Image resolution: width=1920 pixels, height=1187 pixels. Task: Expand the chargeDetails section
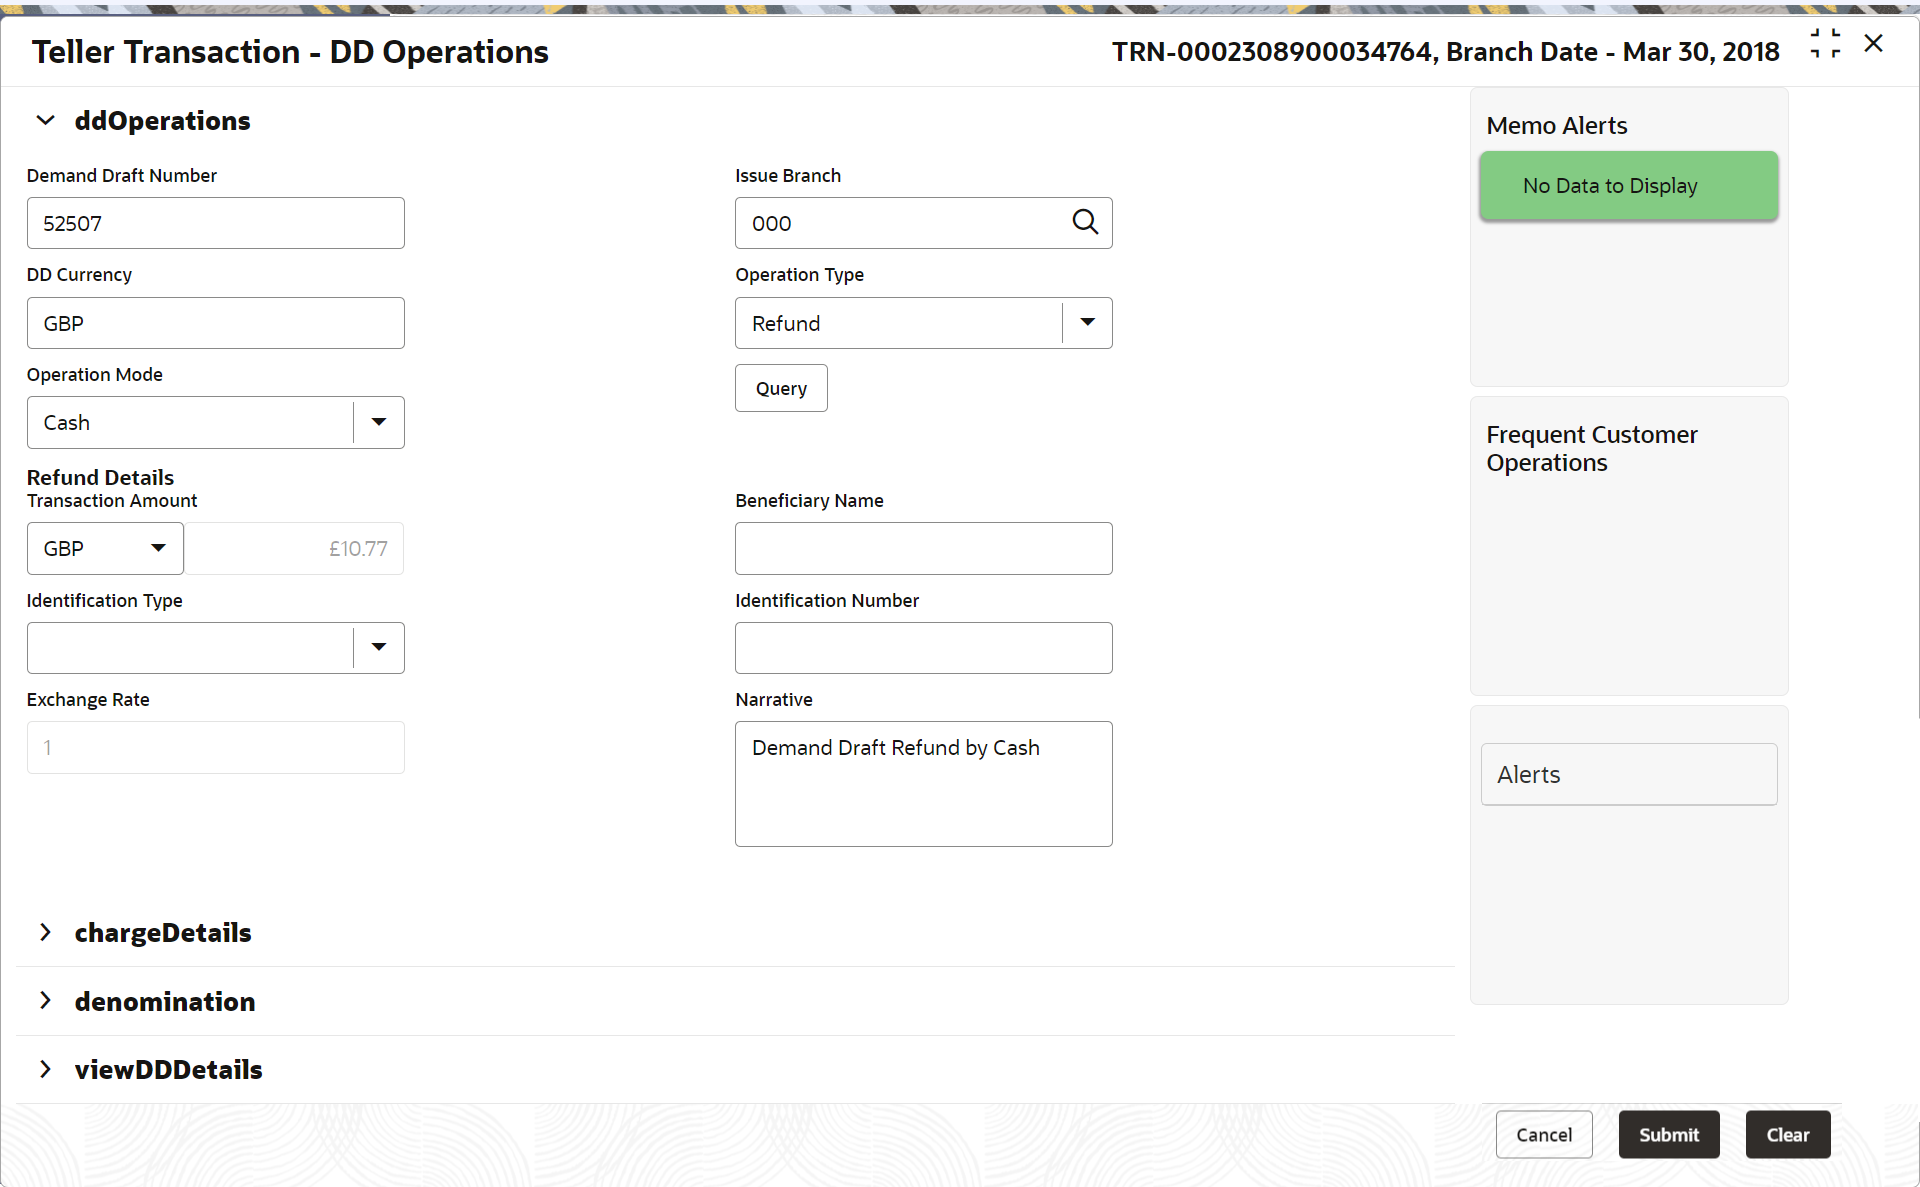pos(45,932)
